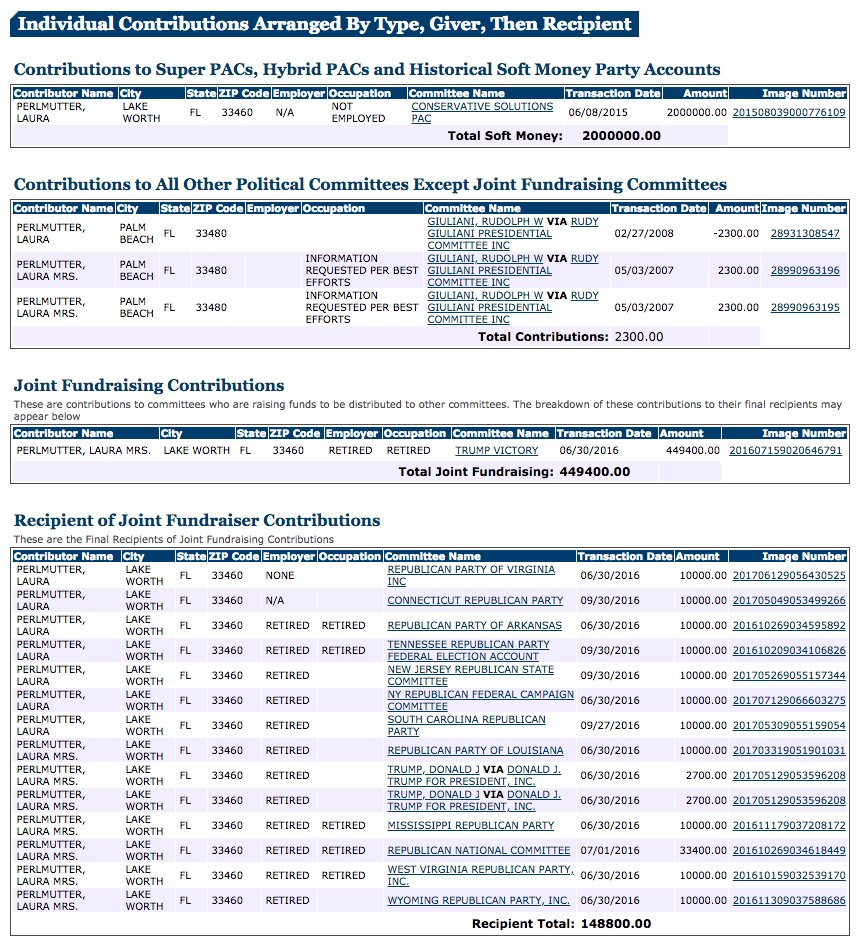864x947 pixels.
Task: Open image number 201607159020646791
Action: (x=785, y=451)
